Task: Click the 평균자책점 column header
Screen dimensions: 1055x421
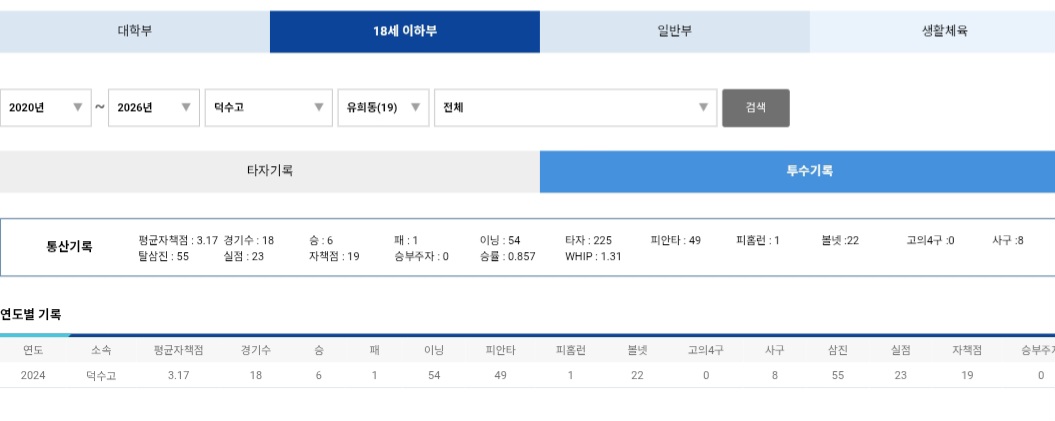Action: pyautogui.click(x=178, y=351)
